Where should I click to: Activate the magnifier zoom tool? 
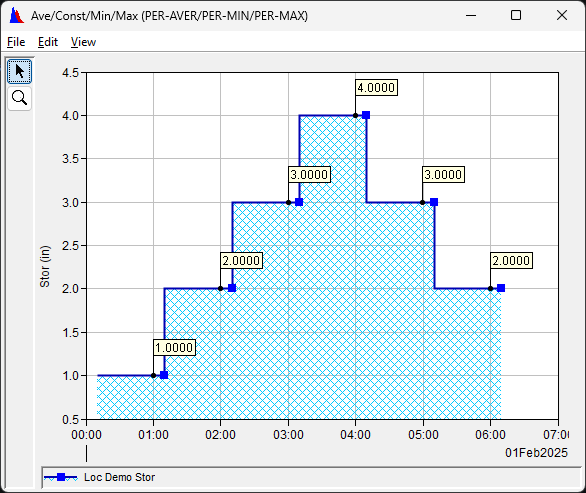pos(19,98)
